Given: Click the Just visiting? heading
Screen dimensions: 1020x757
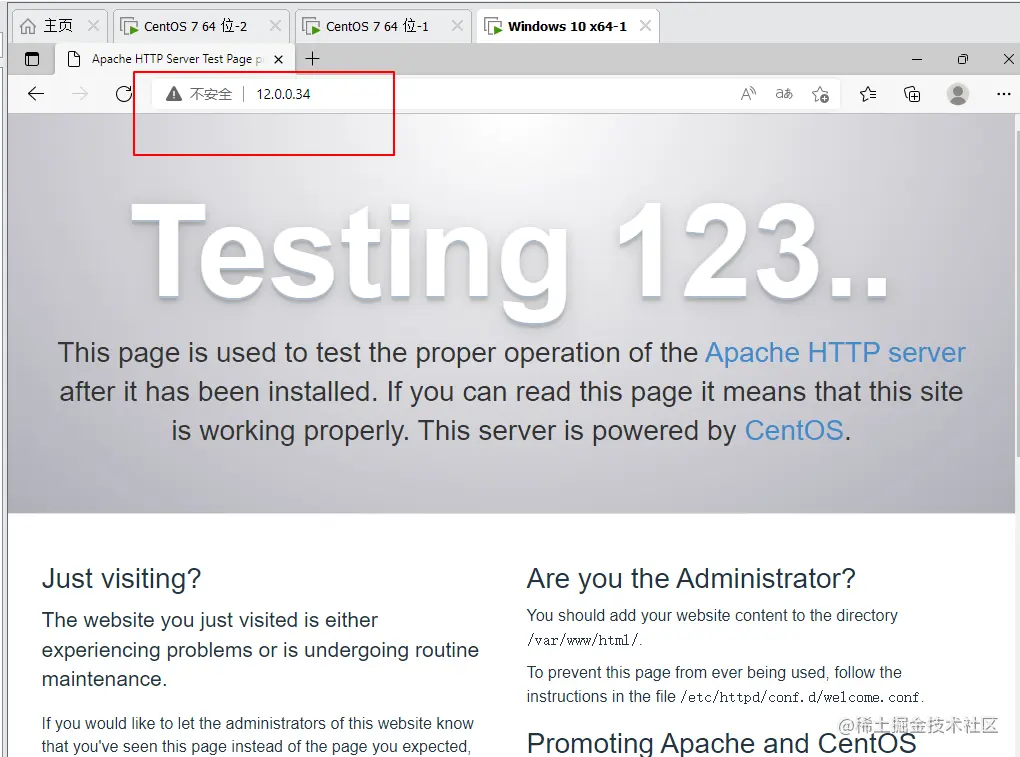Looking at the screenshot, I should 122,578.
